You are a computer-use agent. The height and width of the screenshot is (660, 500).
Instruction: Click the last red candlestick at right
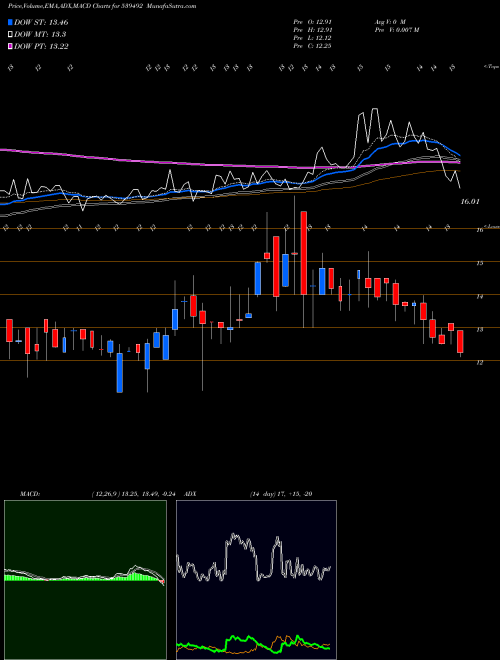pyautogui.click(x=460, y=341)
